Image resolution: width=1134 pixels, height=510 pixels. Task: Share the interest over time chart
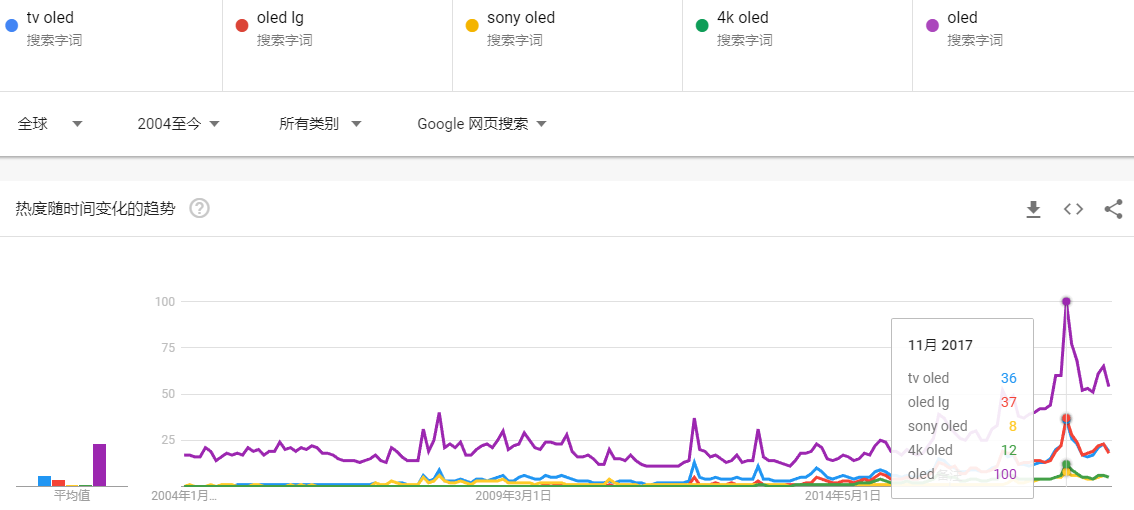pyautogui.click(x=1113, y=209)
